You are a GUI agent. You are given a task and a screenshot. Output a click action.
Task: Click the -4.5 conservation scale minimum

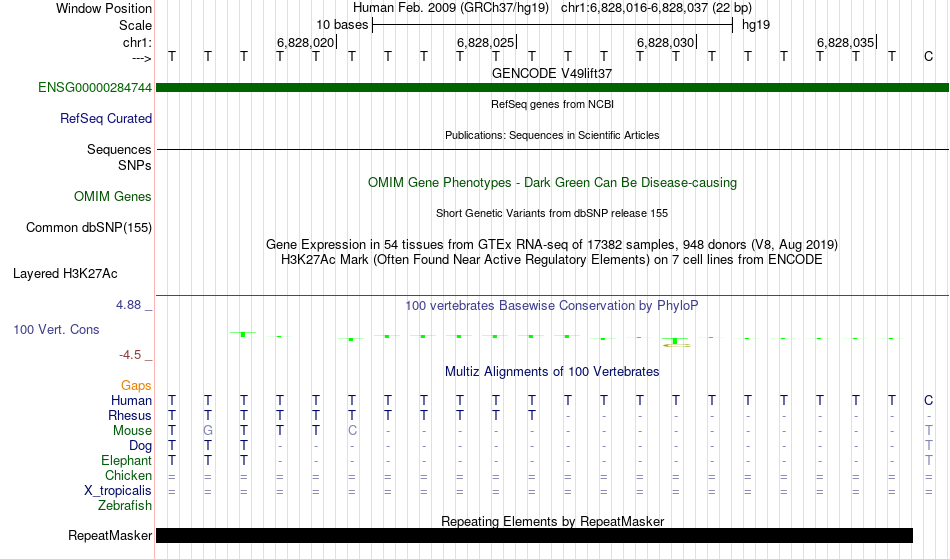click(130, 355)
